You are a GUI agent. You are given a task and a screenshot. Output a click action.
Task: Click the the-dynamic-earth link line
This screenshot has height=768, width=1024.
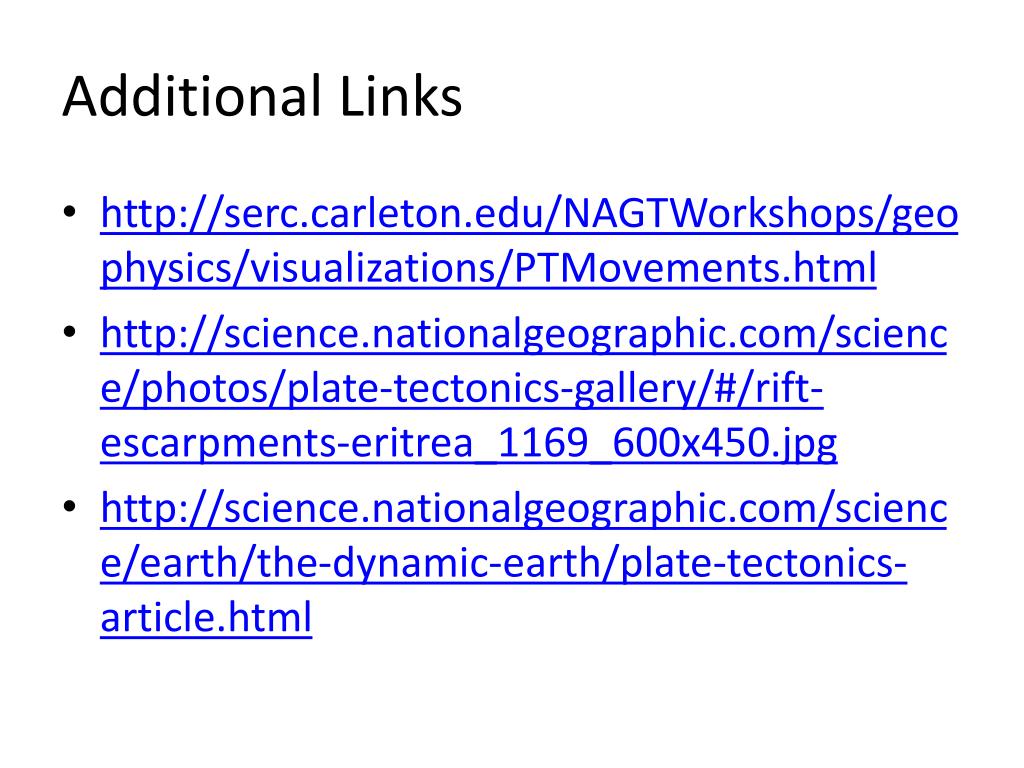click(504, 564)
